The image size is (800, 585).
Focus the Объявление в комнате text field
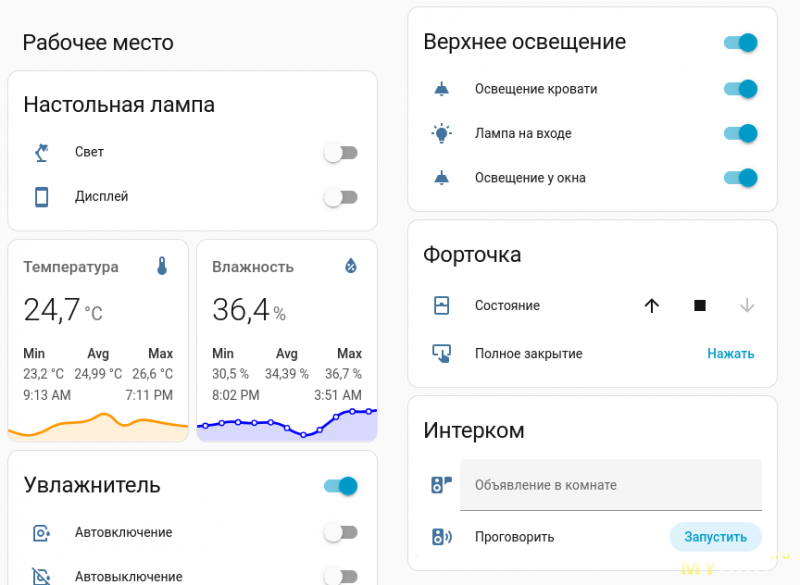(610, 485)
